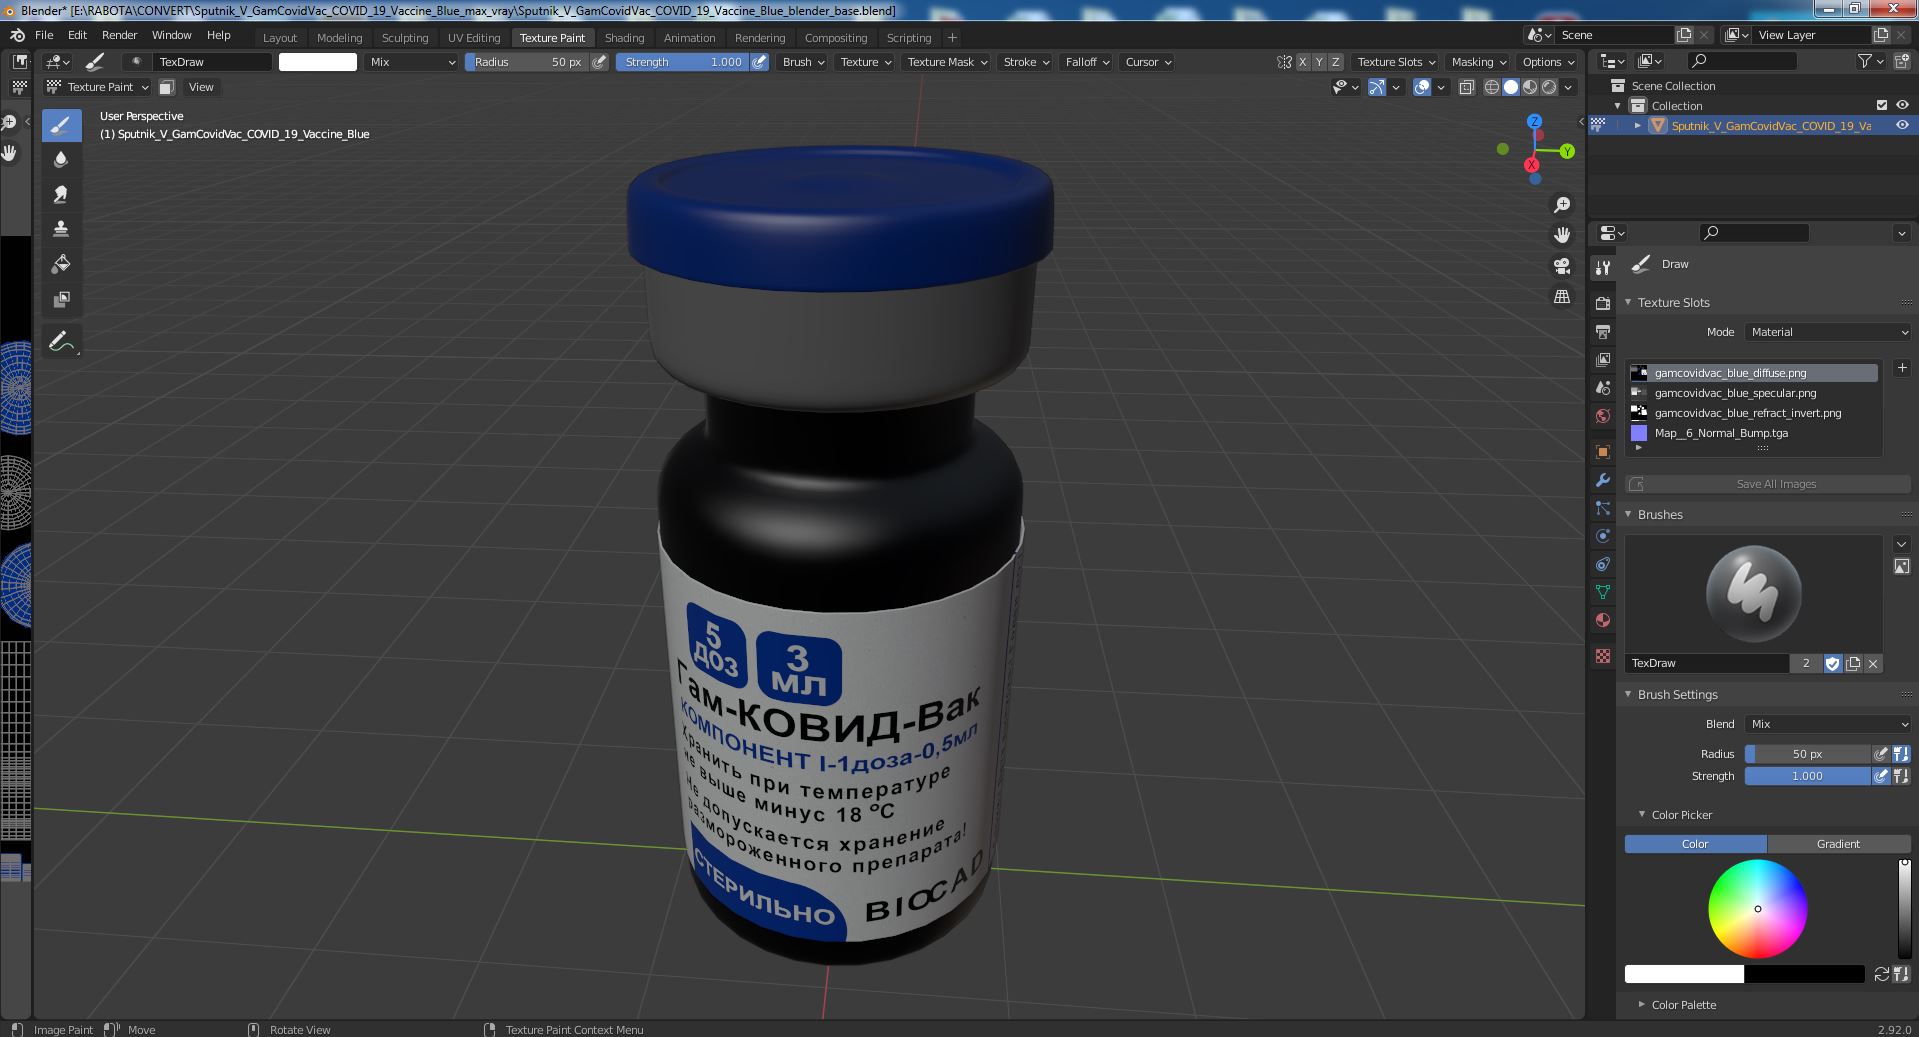Click the outliner search field

[1741, 62]
